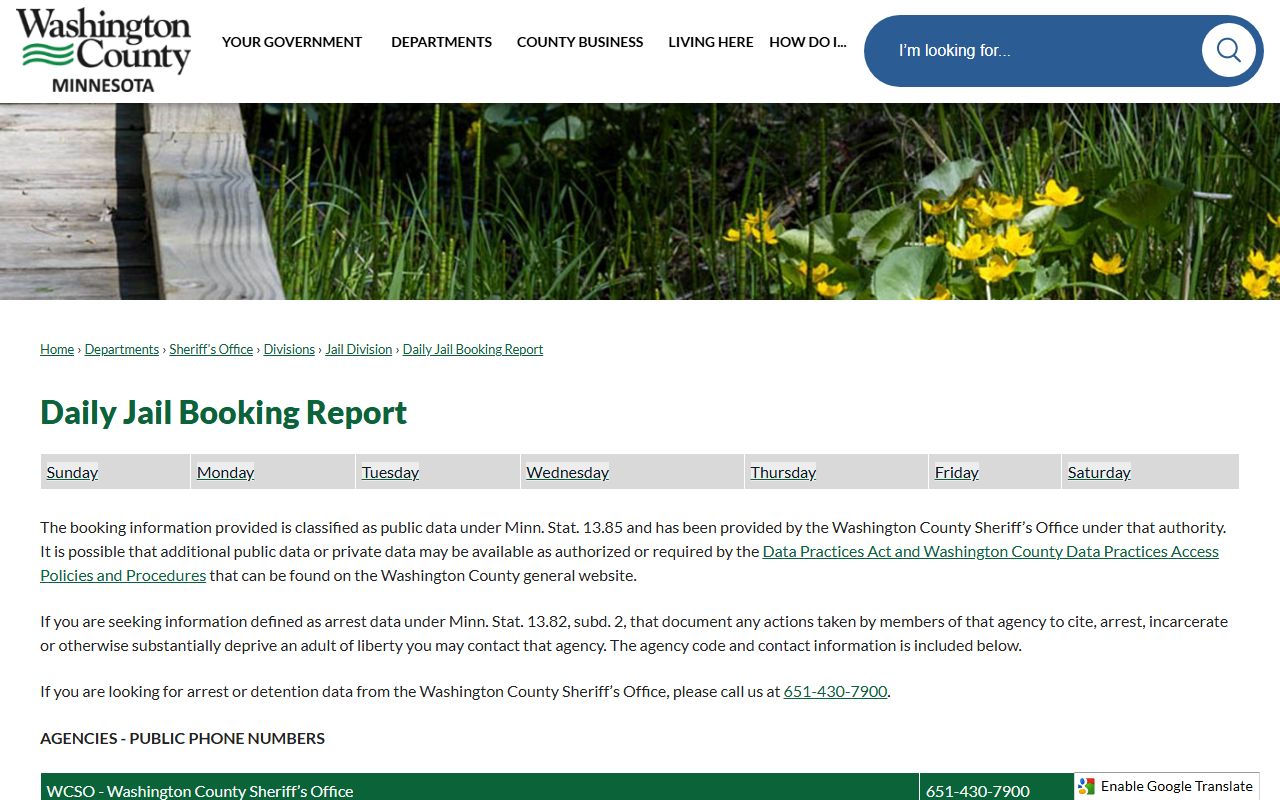The image size is (1280, 800).
Task: Open the County Business menu
Action: 580,42
